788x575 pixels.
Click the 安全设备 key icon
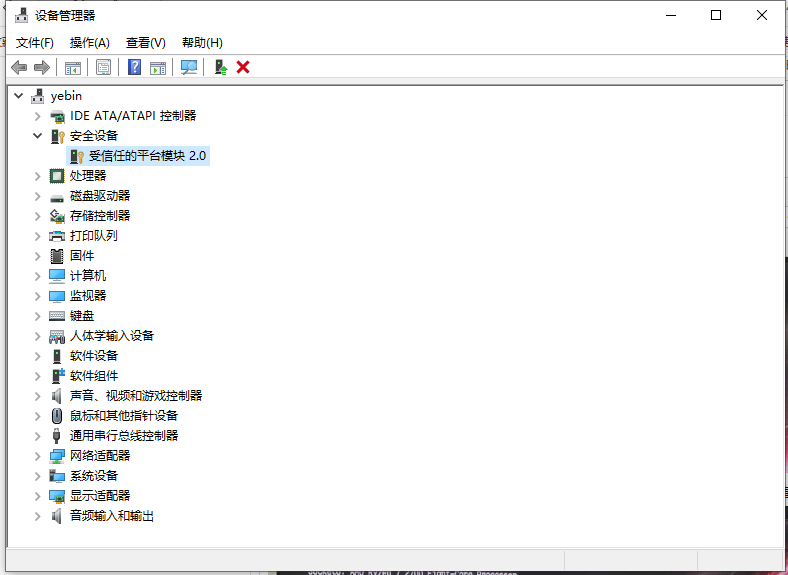click(x=57, y=136)
